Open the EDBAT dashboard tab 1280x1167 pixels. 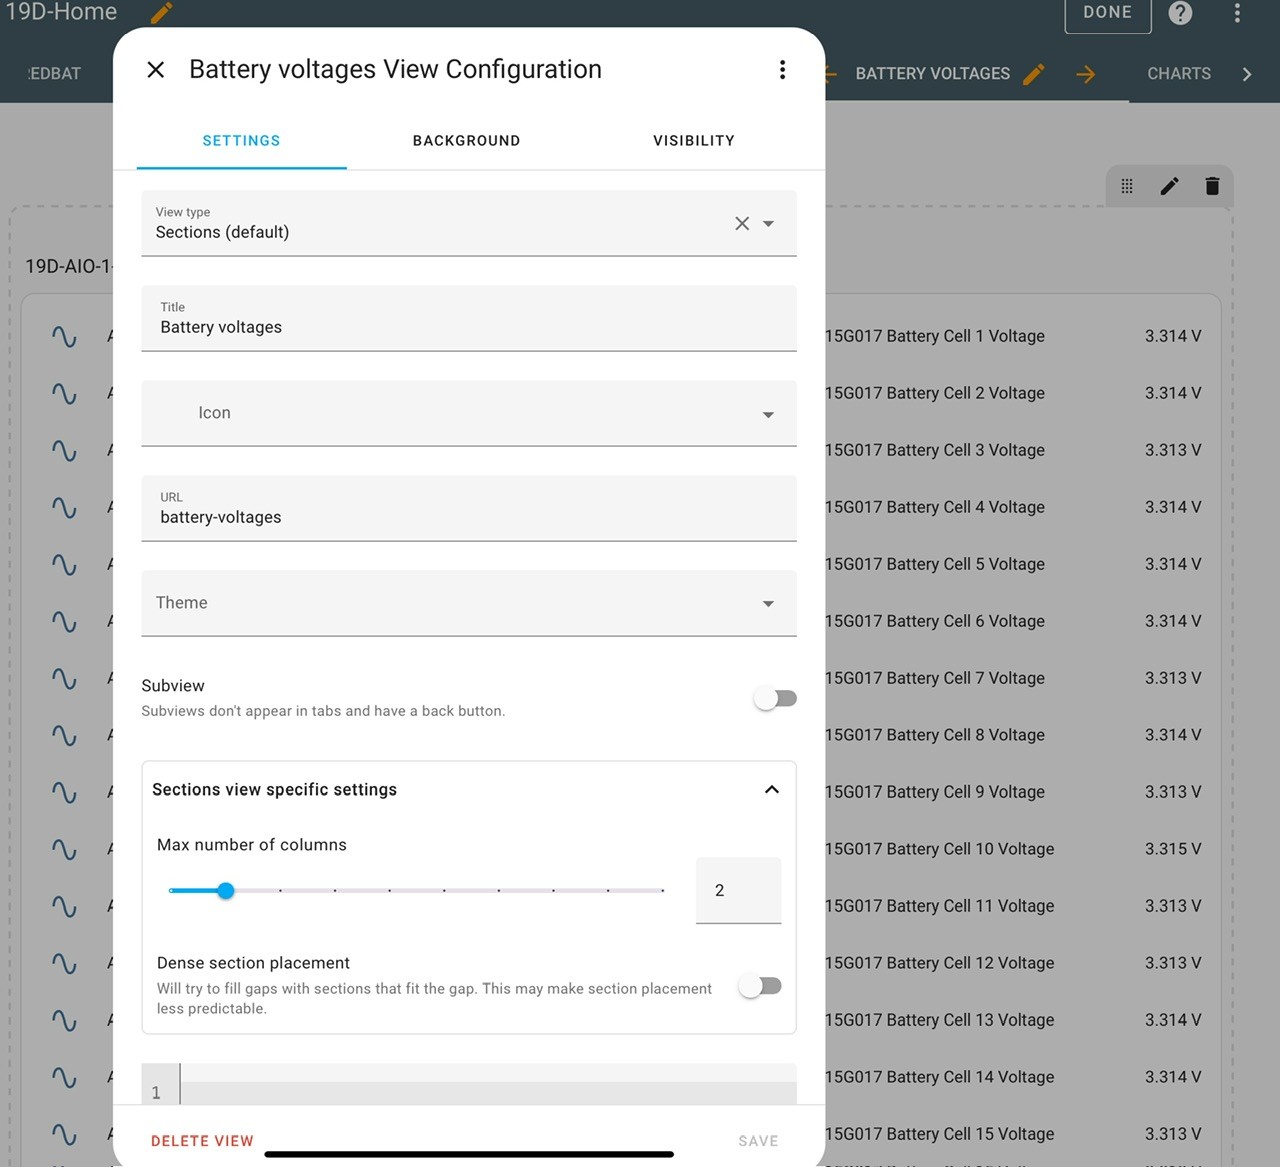coord(53,74)
